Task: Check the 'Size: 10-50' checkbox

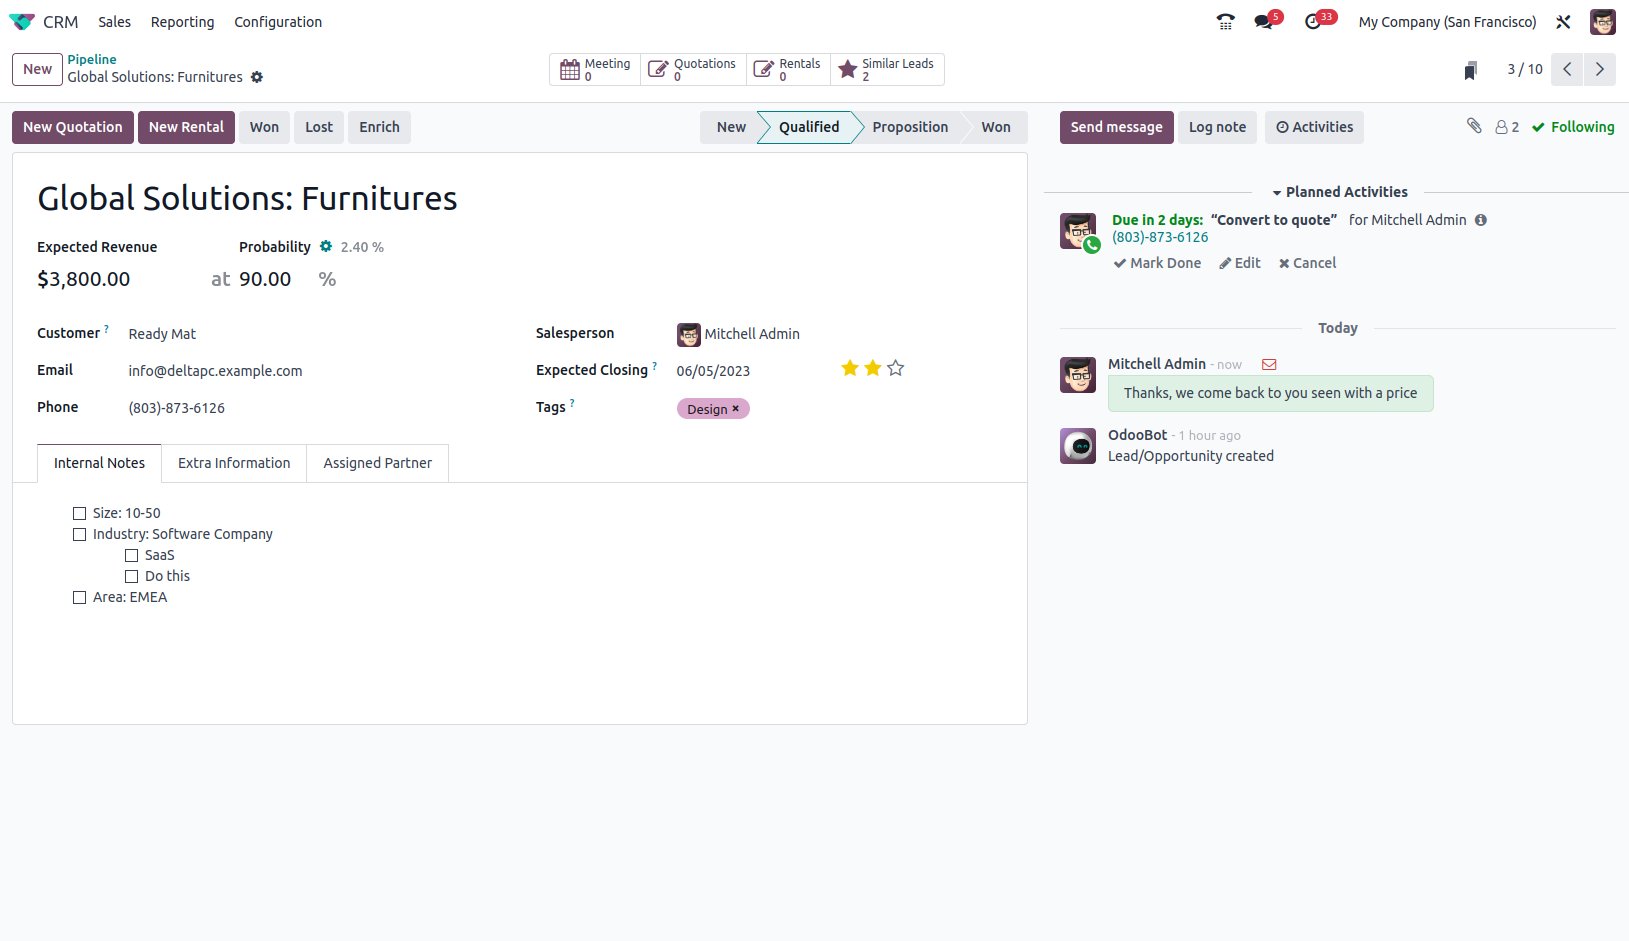Action: click(80, 513)
